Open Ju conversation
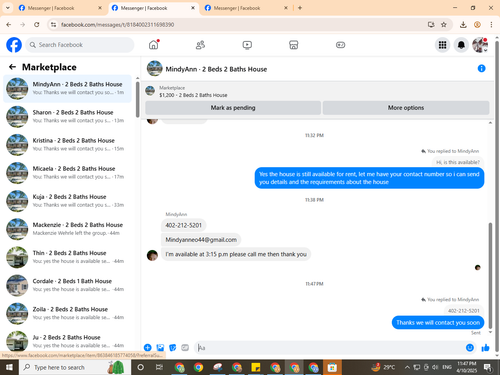 pyautogui.click(x=67, y=341)
